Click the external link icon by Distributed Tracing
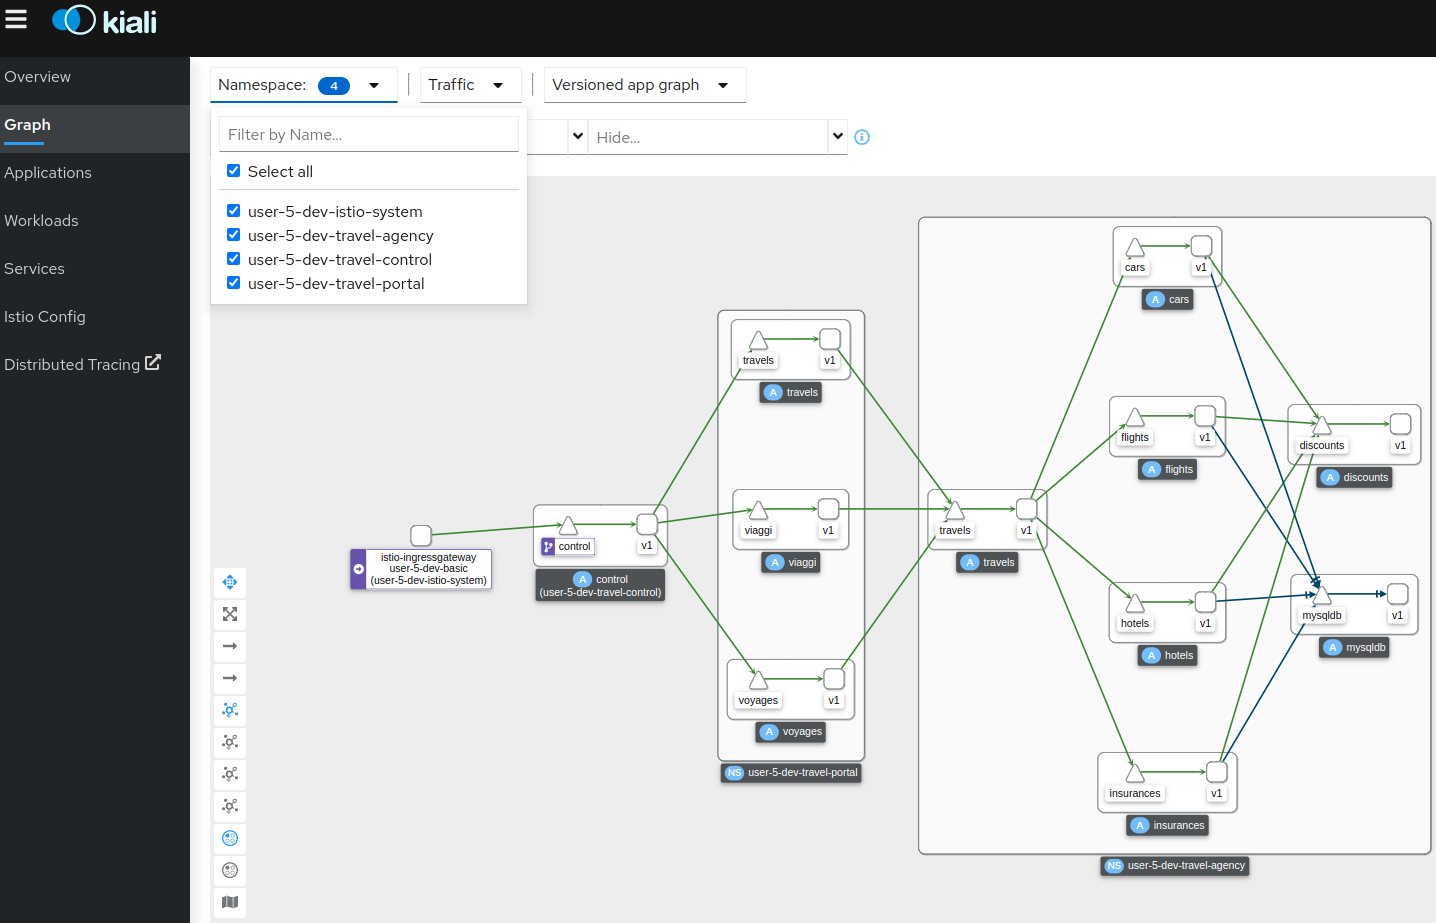Image resolution: width=1436 pixels, height=923 pixels. coord(153,363)
